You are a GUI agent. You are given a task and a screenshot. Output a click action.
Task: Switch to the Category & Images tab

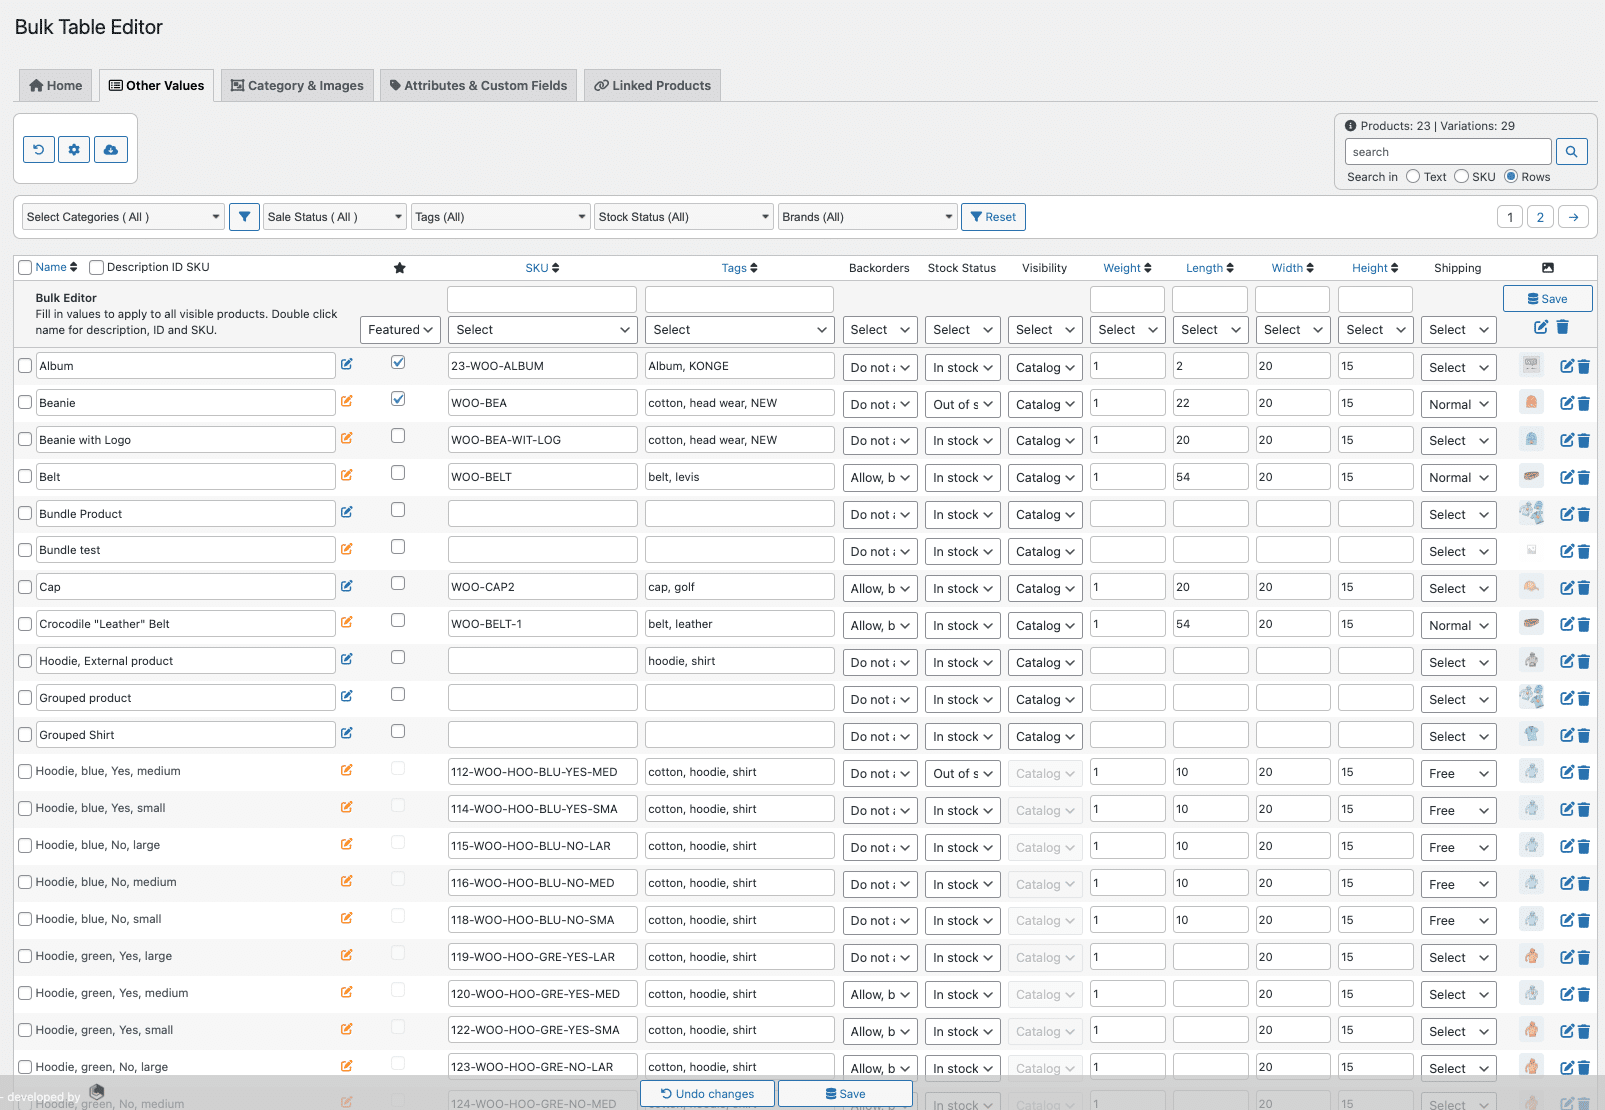click(x=296, y=85)
